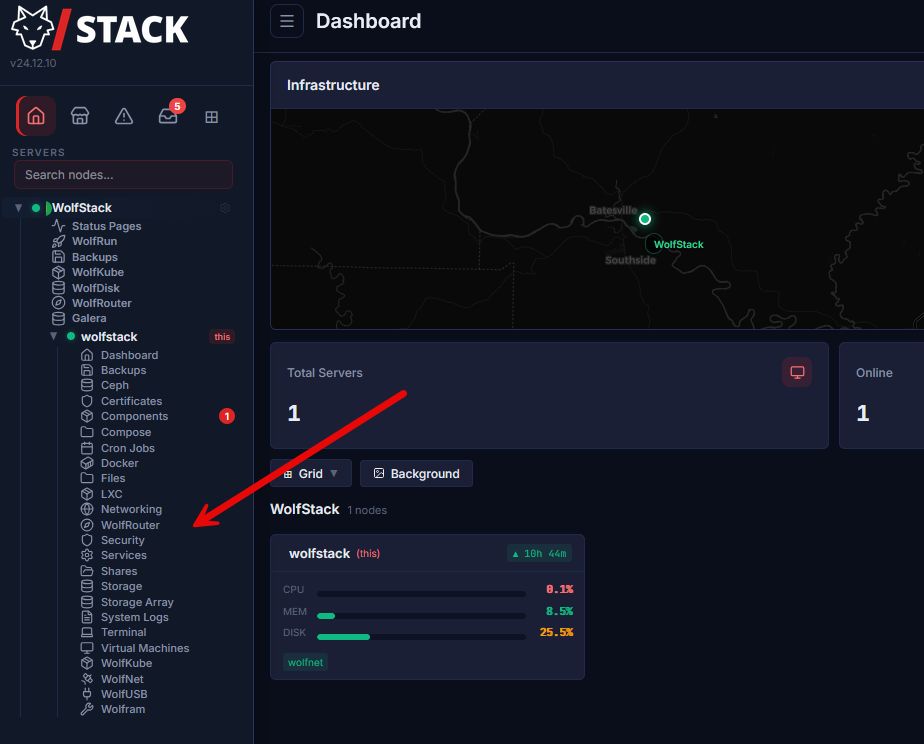
Task: Click the WolfRun rocket icon
Action: [x=58, y=241]
